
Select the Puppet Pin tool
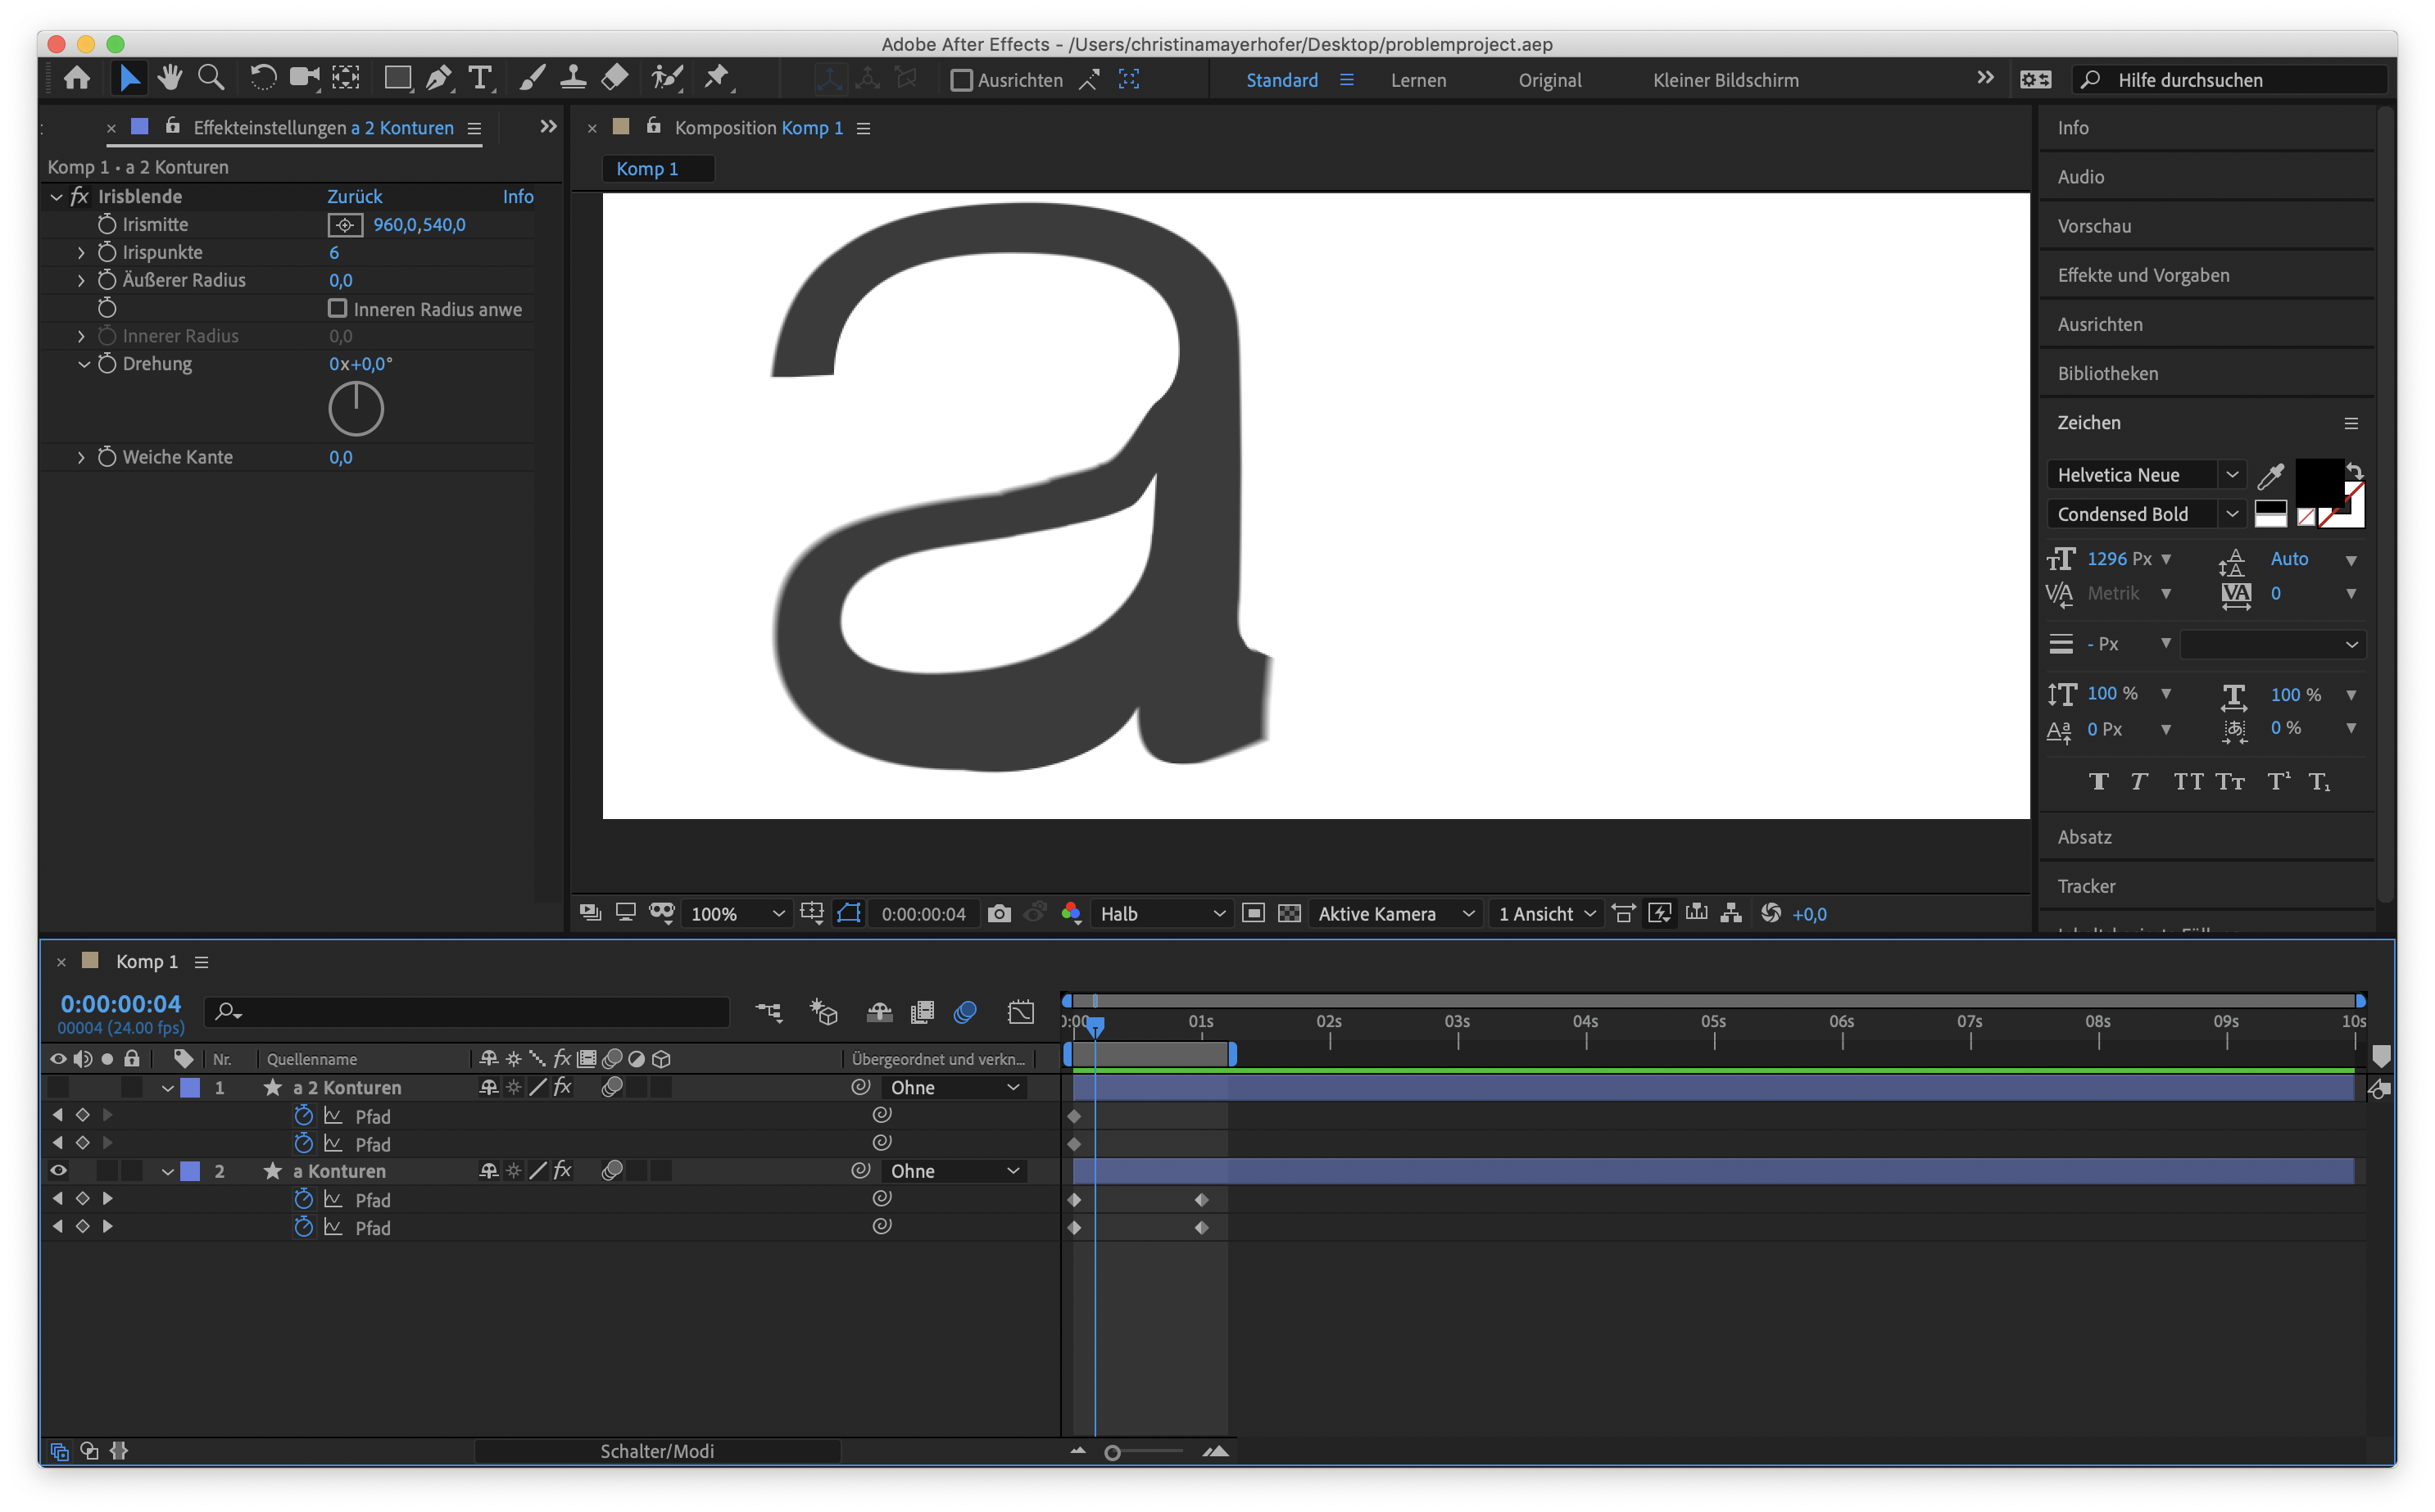717,77
